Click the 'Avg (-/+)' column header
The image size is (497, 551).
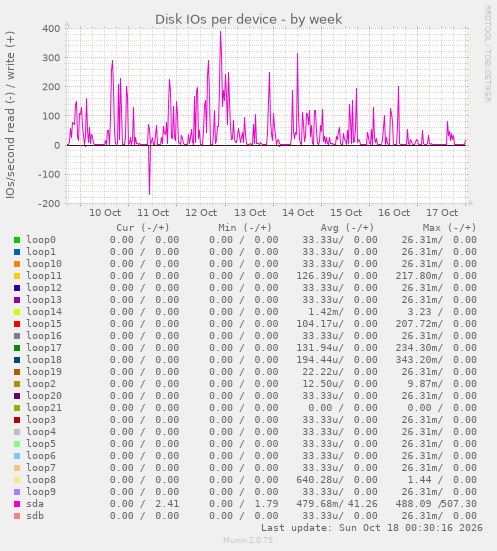pos(347,228)
